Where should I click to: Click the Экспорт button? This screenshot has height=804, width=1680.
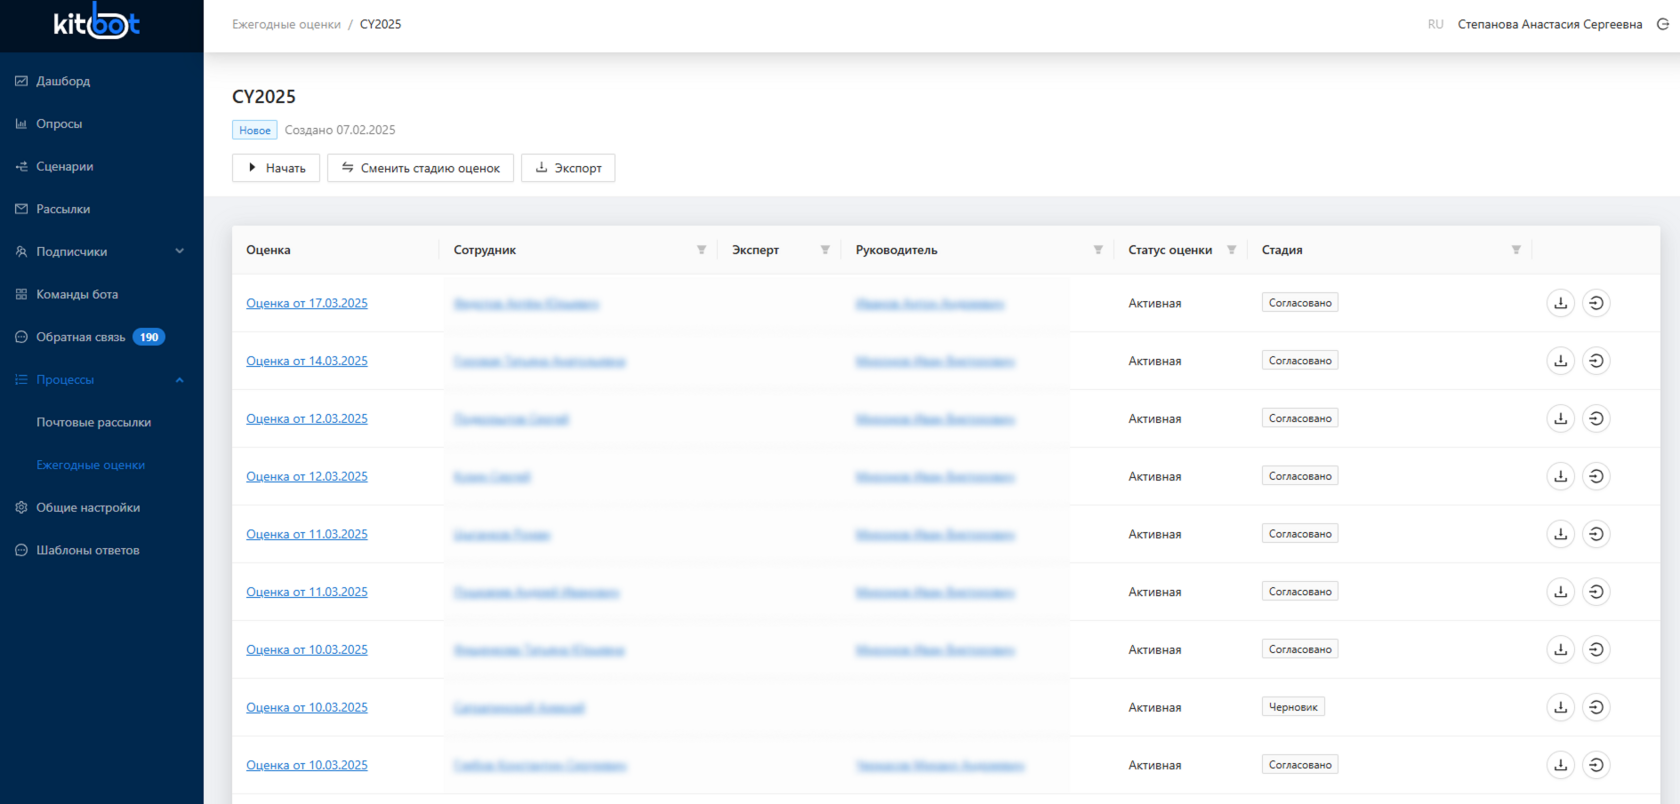[x=568, y=168]
